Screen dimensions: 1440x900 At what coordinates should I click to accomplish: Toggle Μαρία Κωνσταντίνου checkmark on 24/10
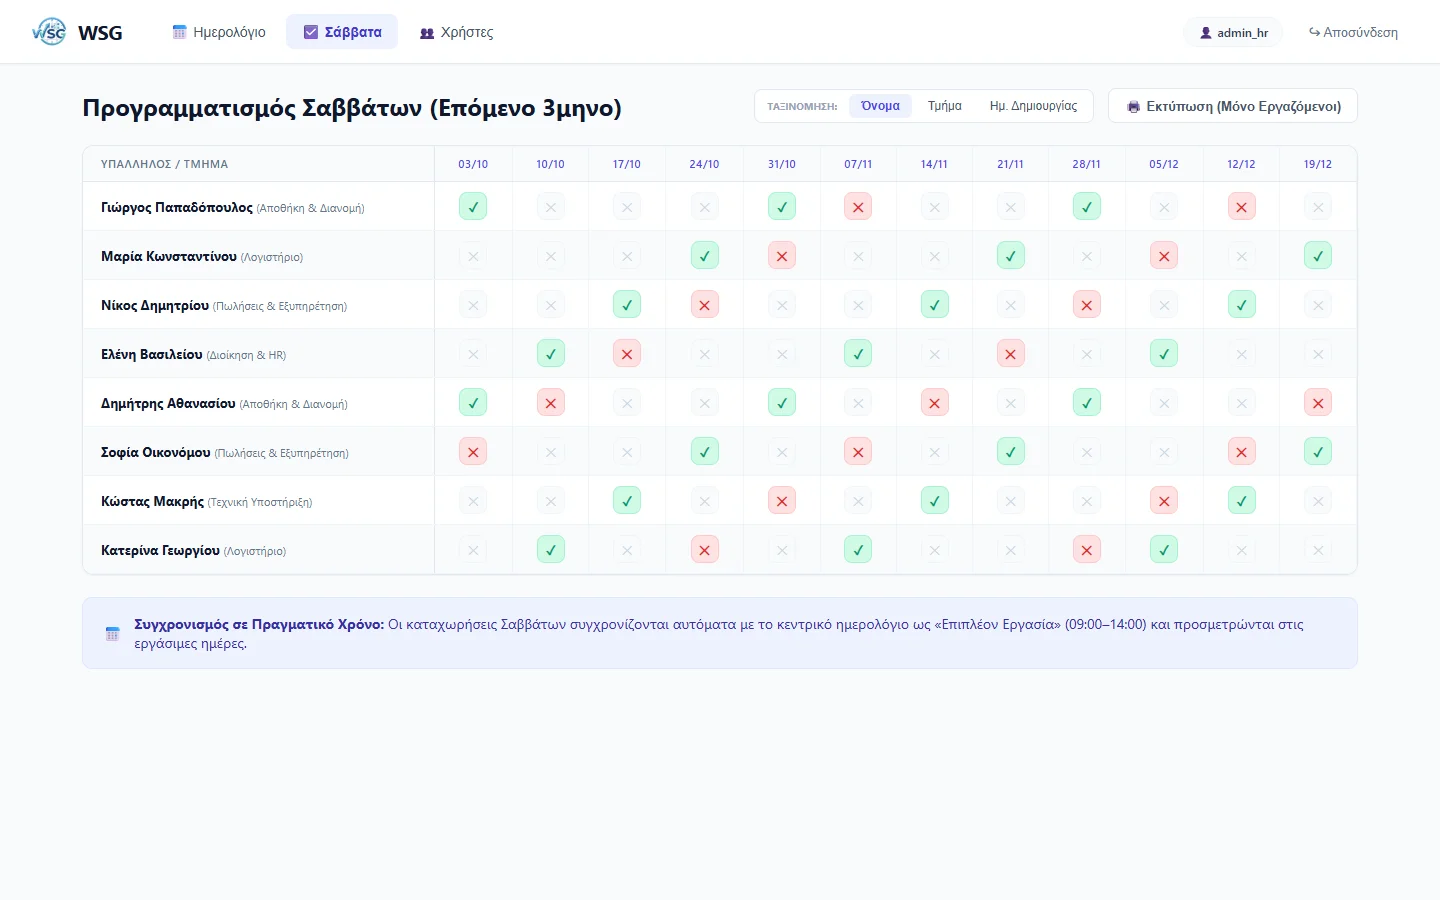705,256
